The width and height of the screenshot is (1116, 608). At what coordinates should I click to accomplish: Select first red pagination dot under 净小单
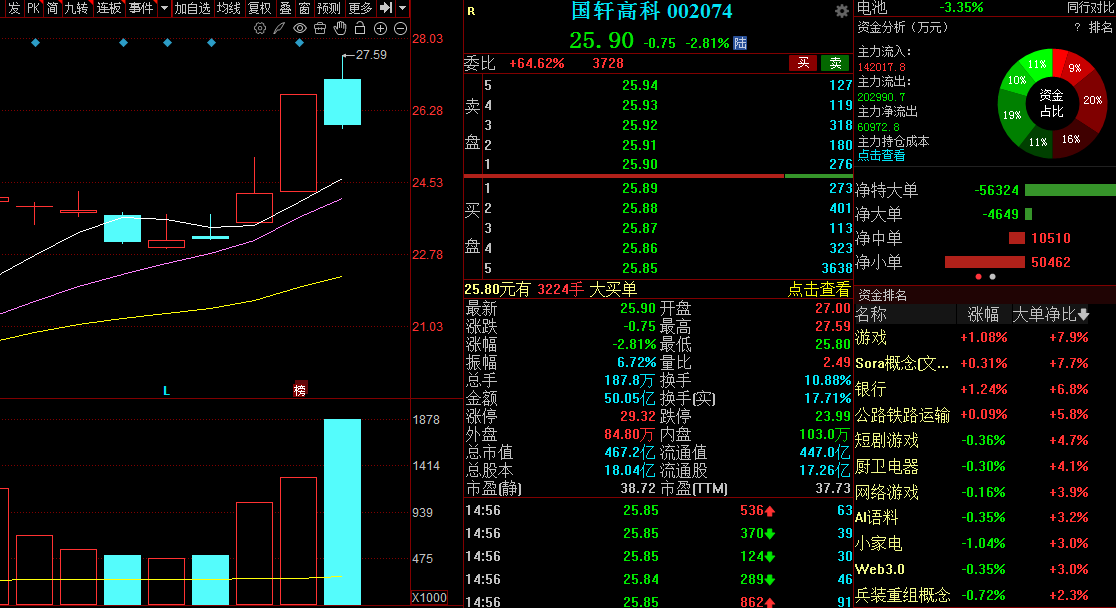point(979,276)
